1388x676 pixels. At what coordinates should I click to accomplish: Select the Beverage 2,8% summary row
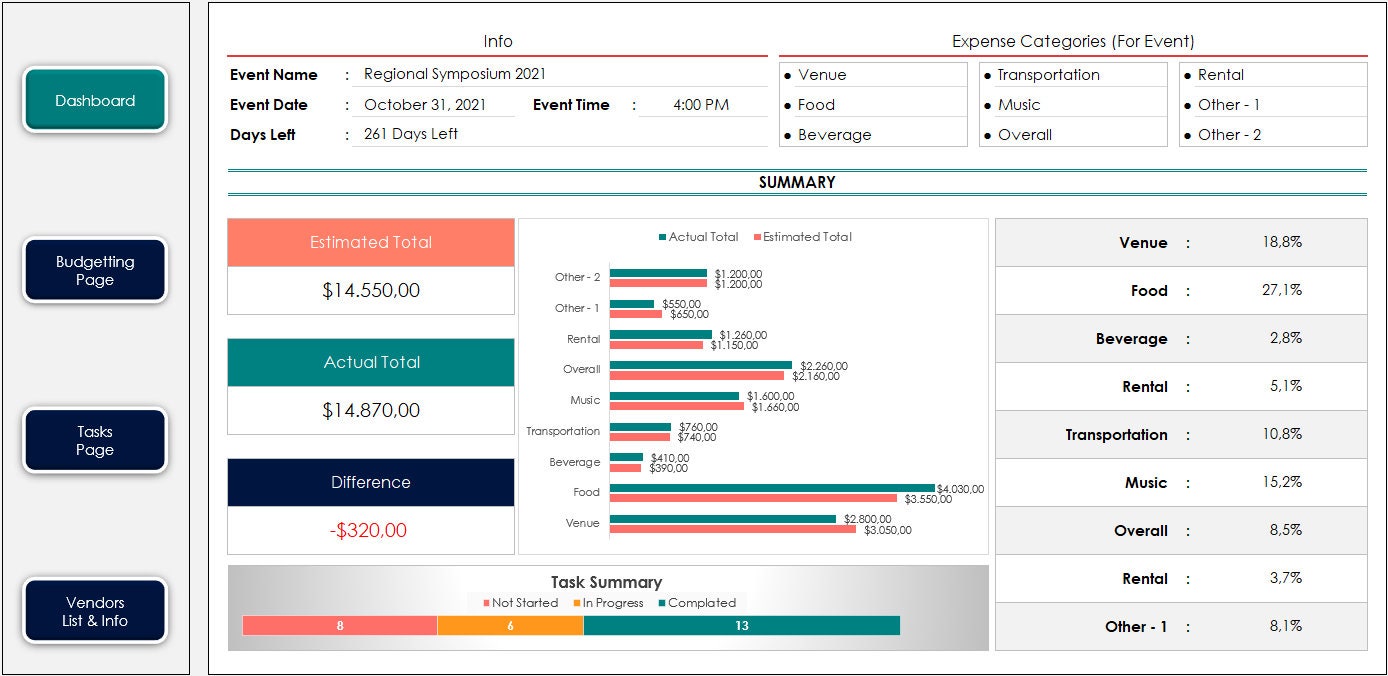coord(1181,339)
